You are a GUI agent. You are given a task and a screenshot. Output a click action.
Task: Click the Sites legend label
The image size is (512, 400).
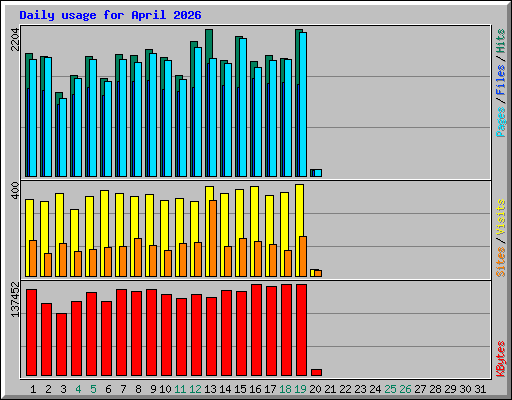point(501,262)
